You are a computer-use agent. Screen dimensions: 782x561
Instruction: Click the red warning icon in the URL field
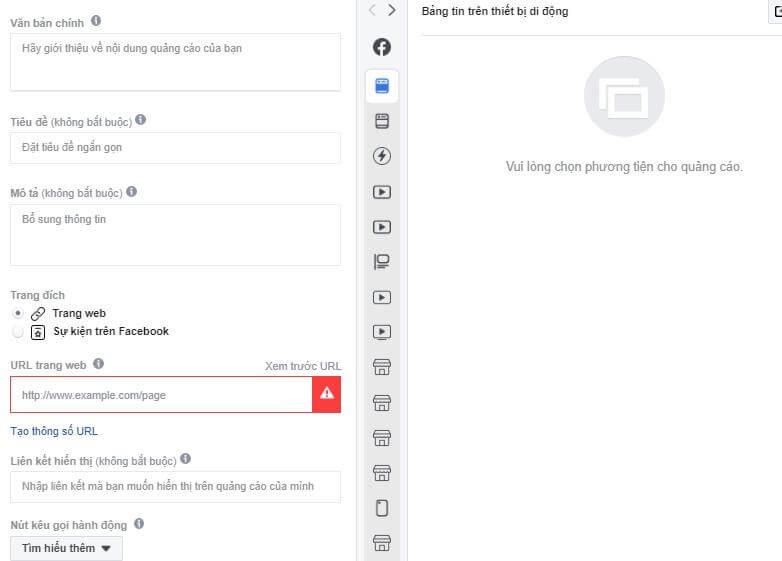tap(327, 394)
